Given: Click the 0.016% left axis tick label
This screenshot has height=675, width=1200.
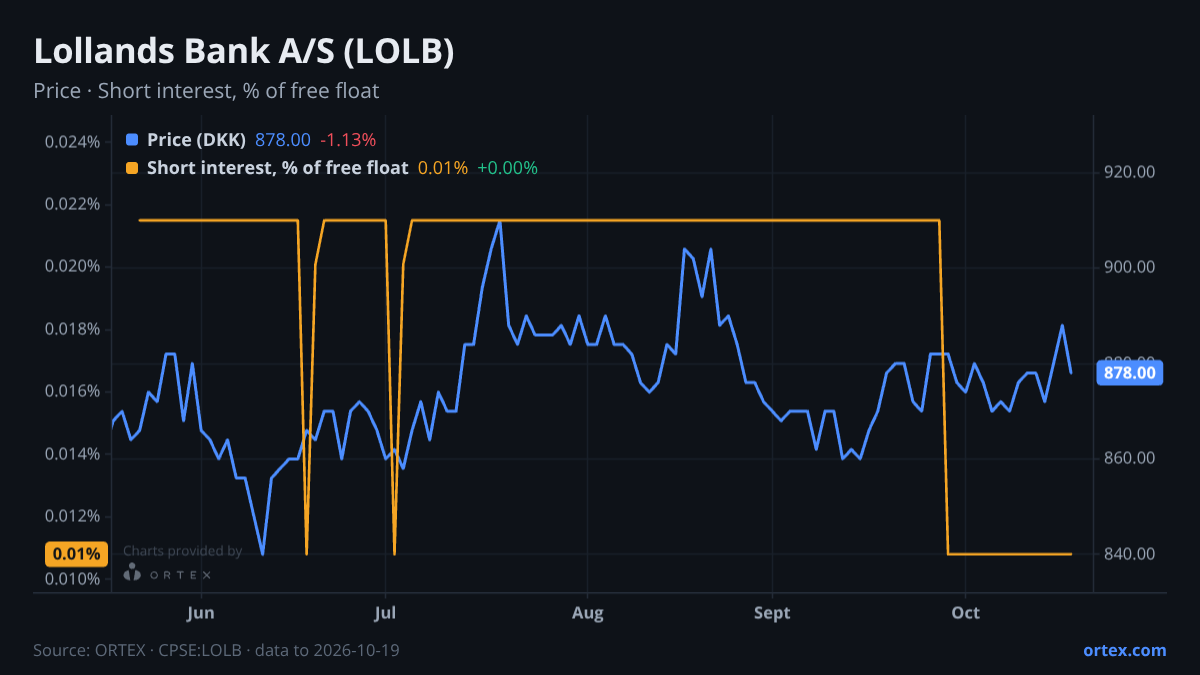Looking at the screenshot, I should pos(72,391).
